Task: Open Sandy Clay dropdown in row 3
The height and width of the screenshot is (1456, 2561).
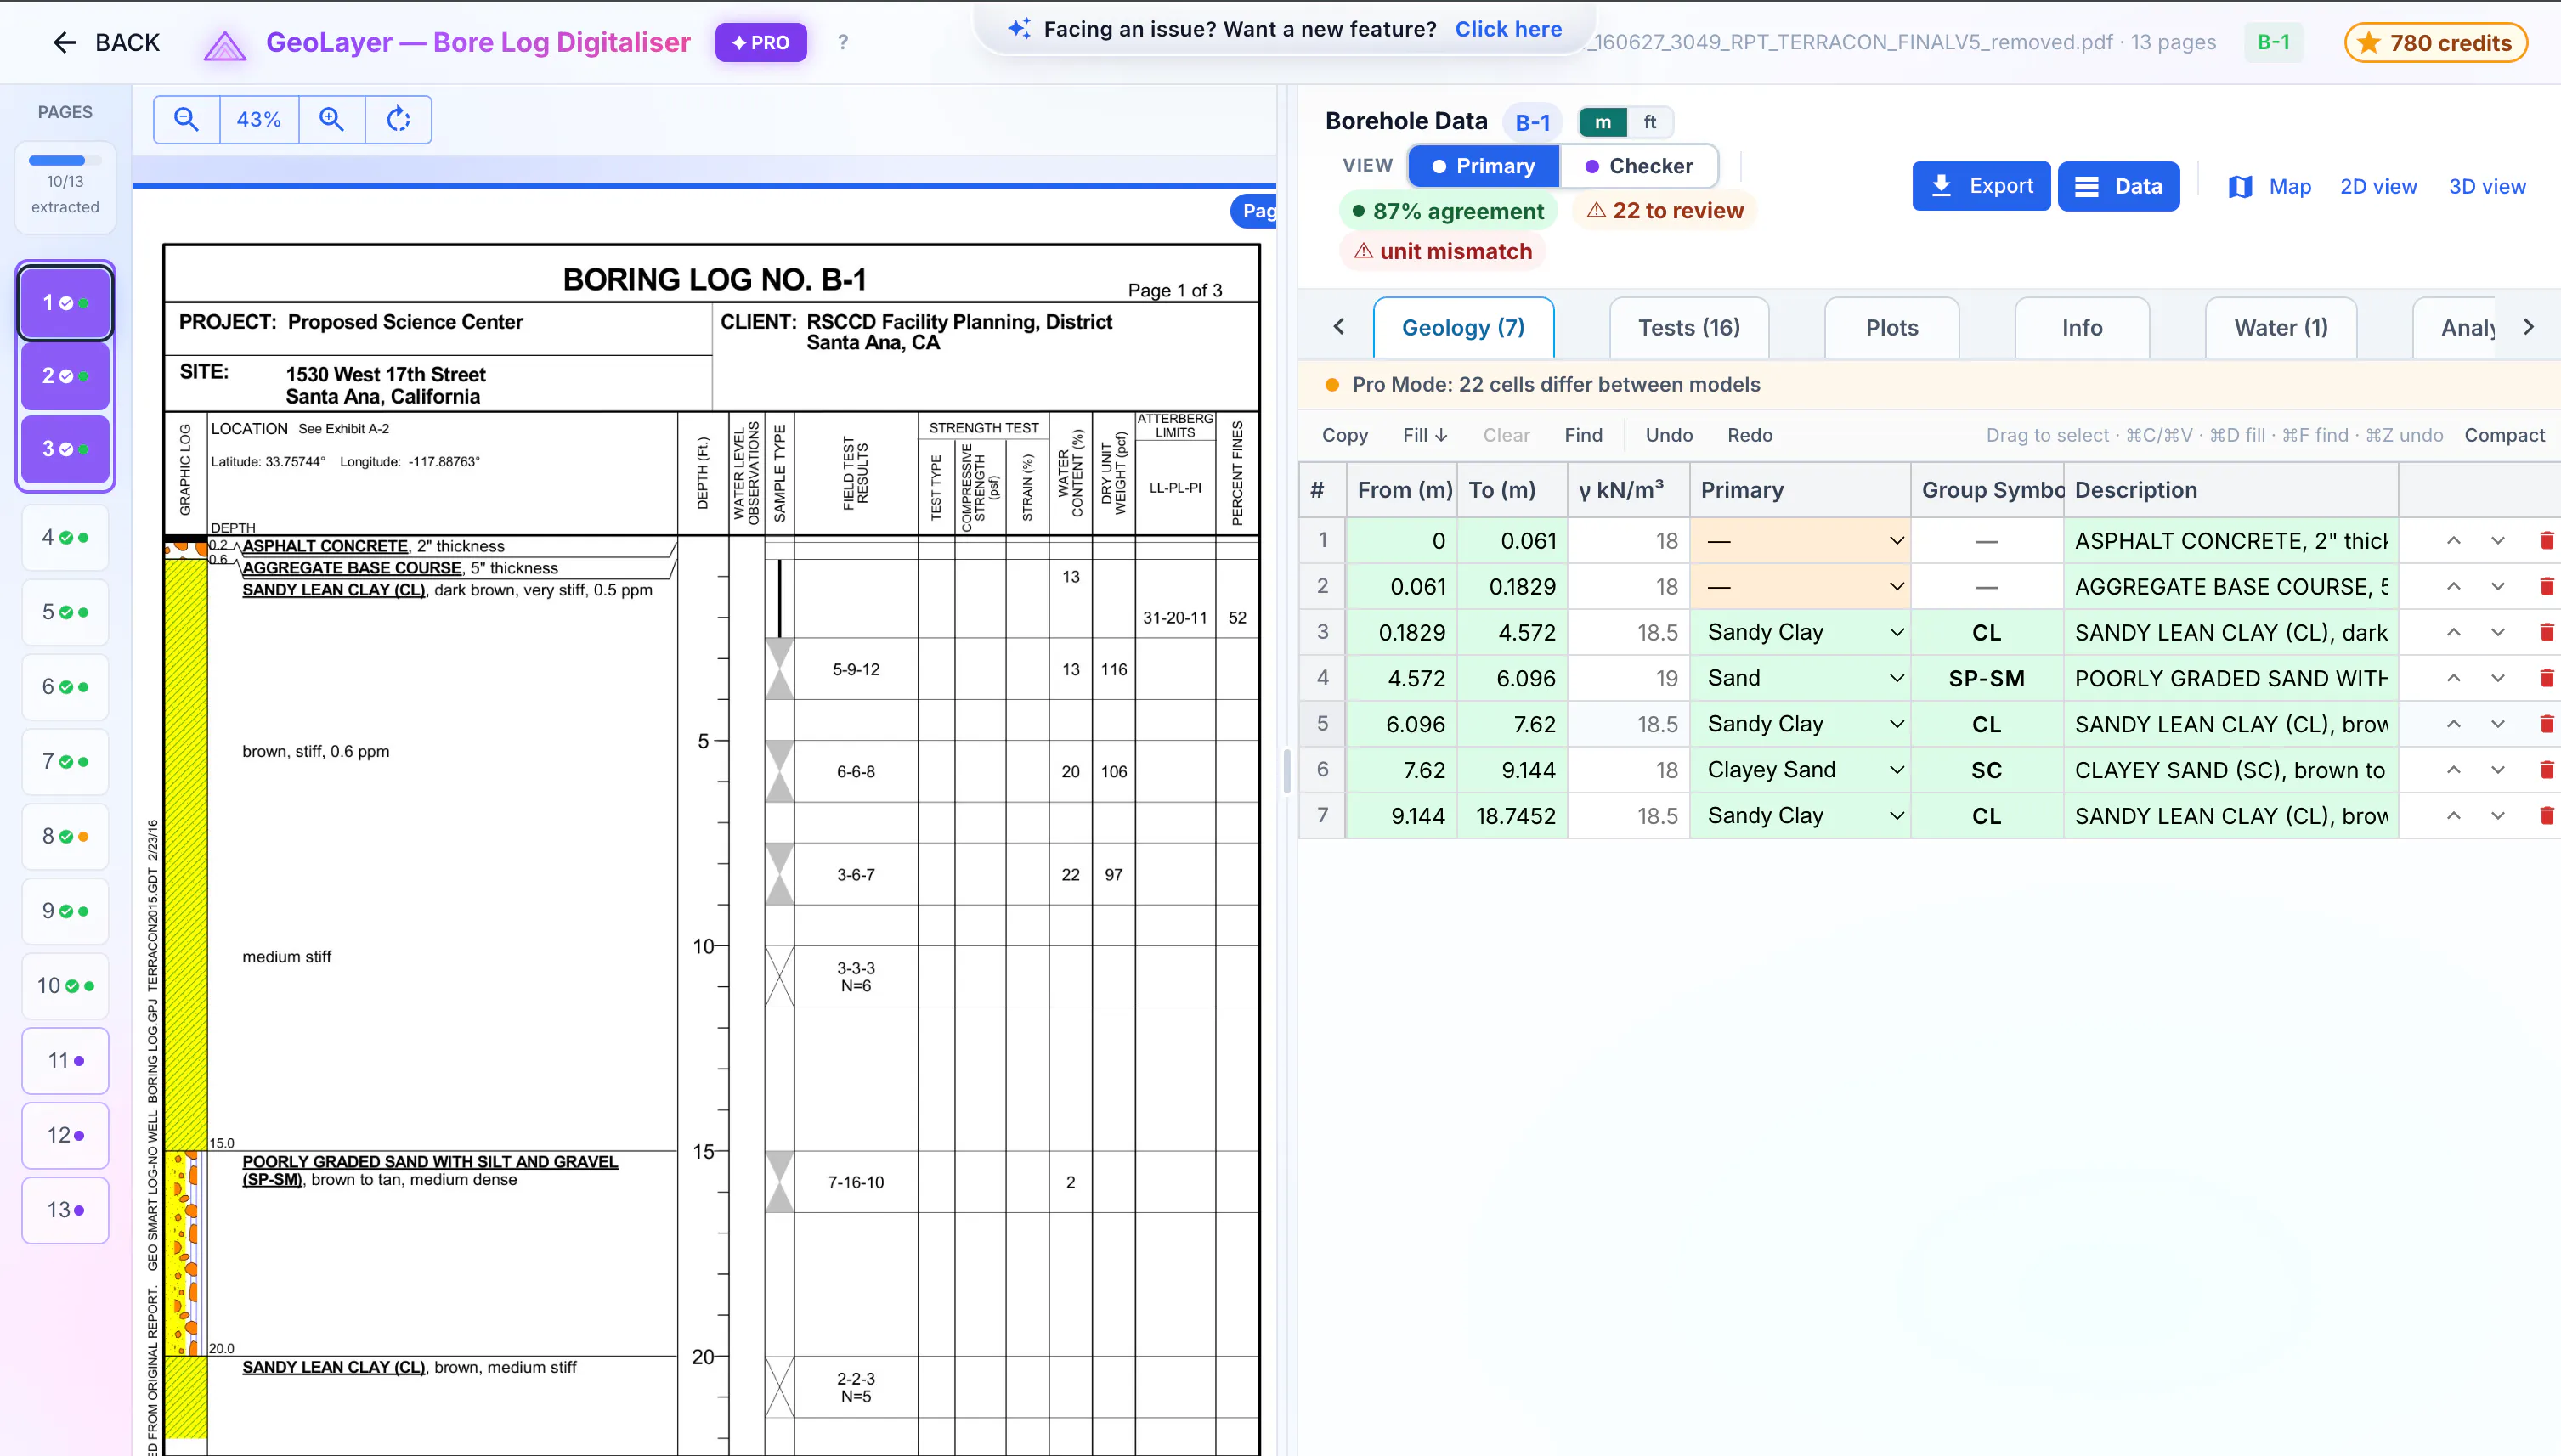Action: click(1800, 632)
